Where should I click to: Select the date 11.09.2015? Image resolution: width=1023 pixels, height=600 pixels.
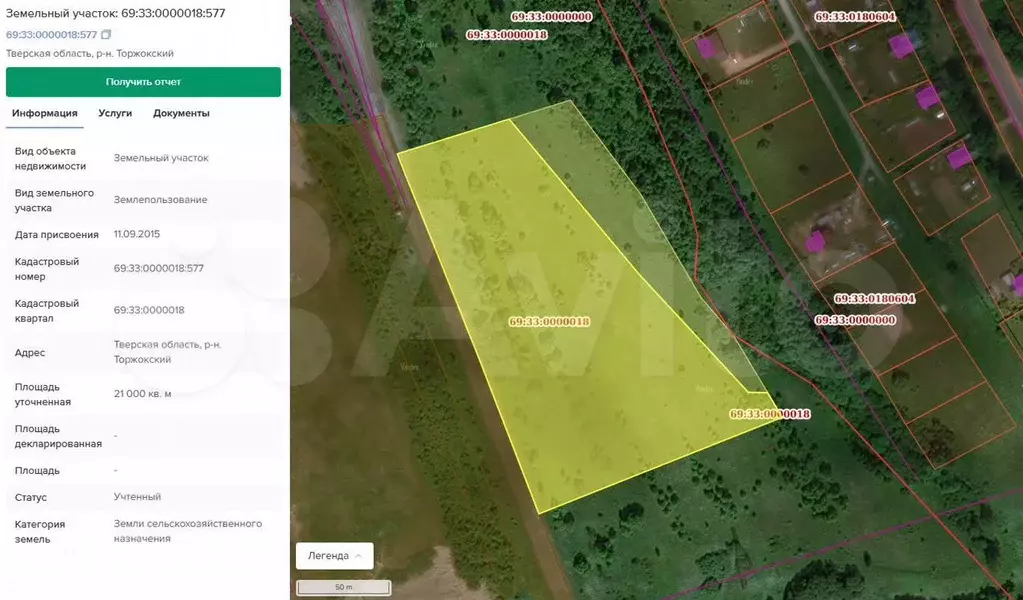pyautogui.click(x=137, y=234)
